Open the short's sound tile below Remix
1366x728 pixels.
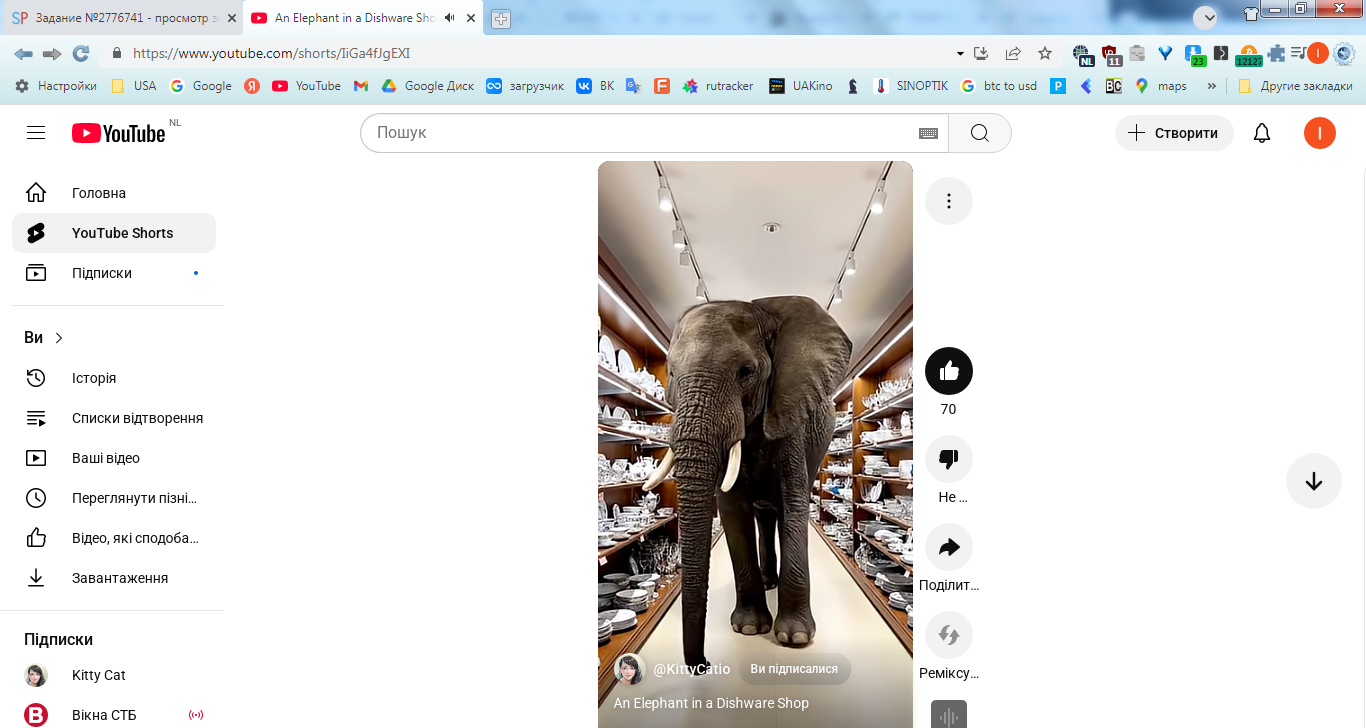(x=949, y=714)
